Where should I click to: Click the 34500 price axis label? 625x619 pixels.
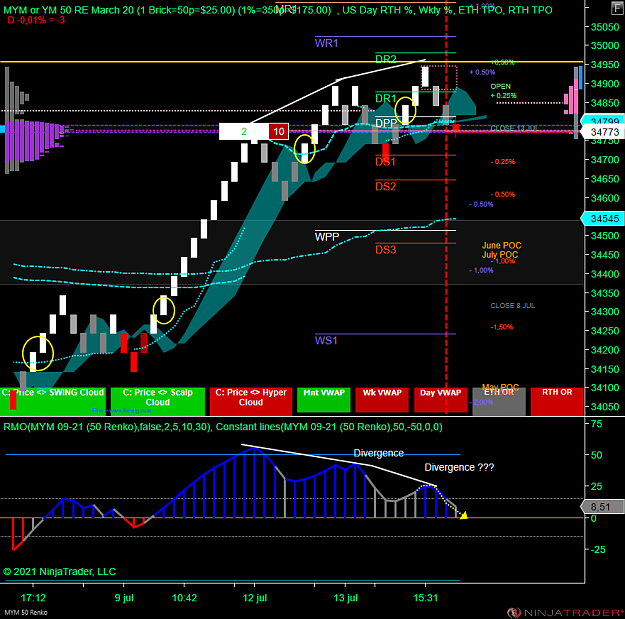(605, 236)
